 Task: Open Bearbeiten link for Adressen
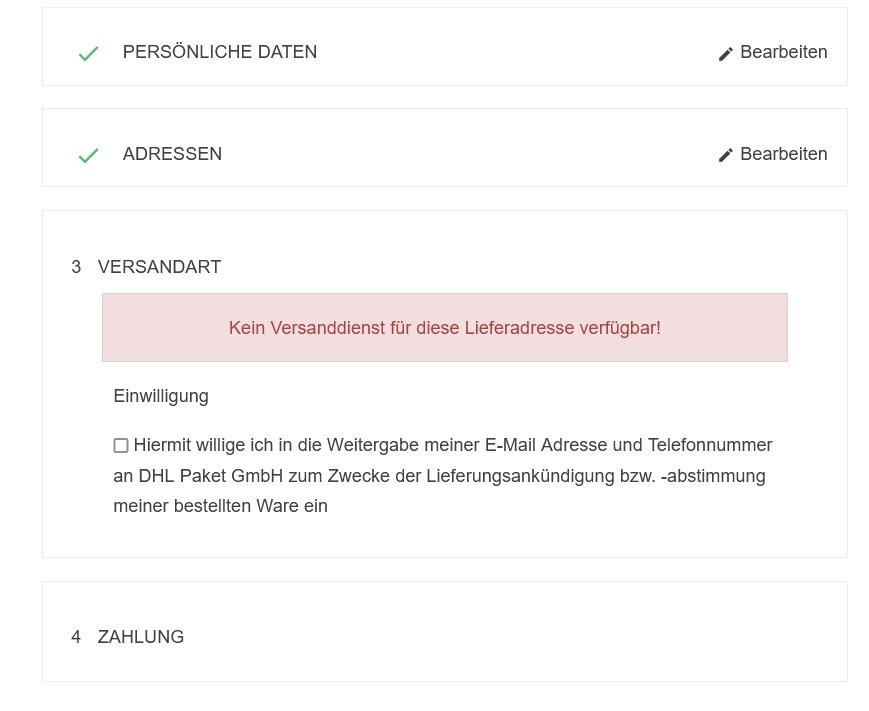783,154
